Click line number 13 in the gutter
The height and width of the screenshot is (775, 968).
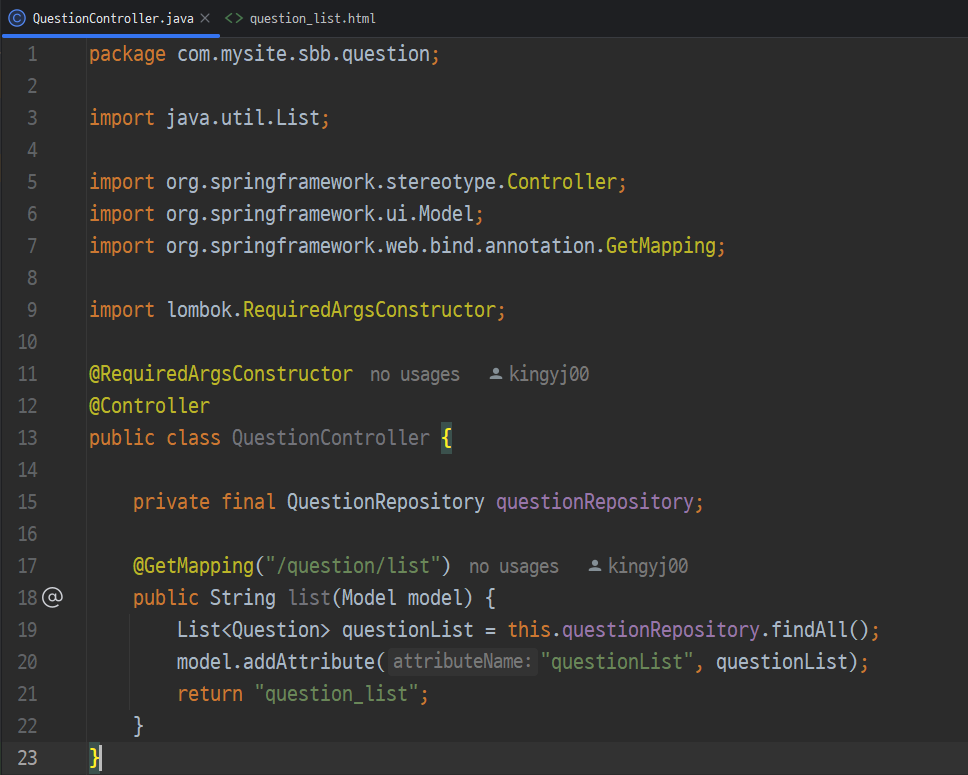pyautogui.click(x=28, y=438)
